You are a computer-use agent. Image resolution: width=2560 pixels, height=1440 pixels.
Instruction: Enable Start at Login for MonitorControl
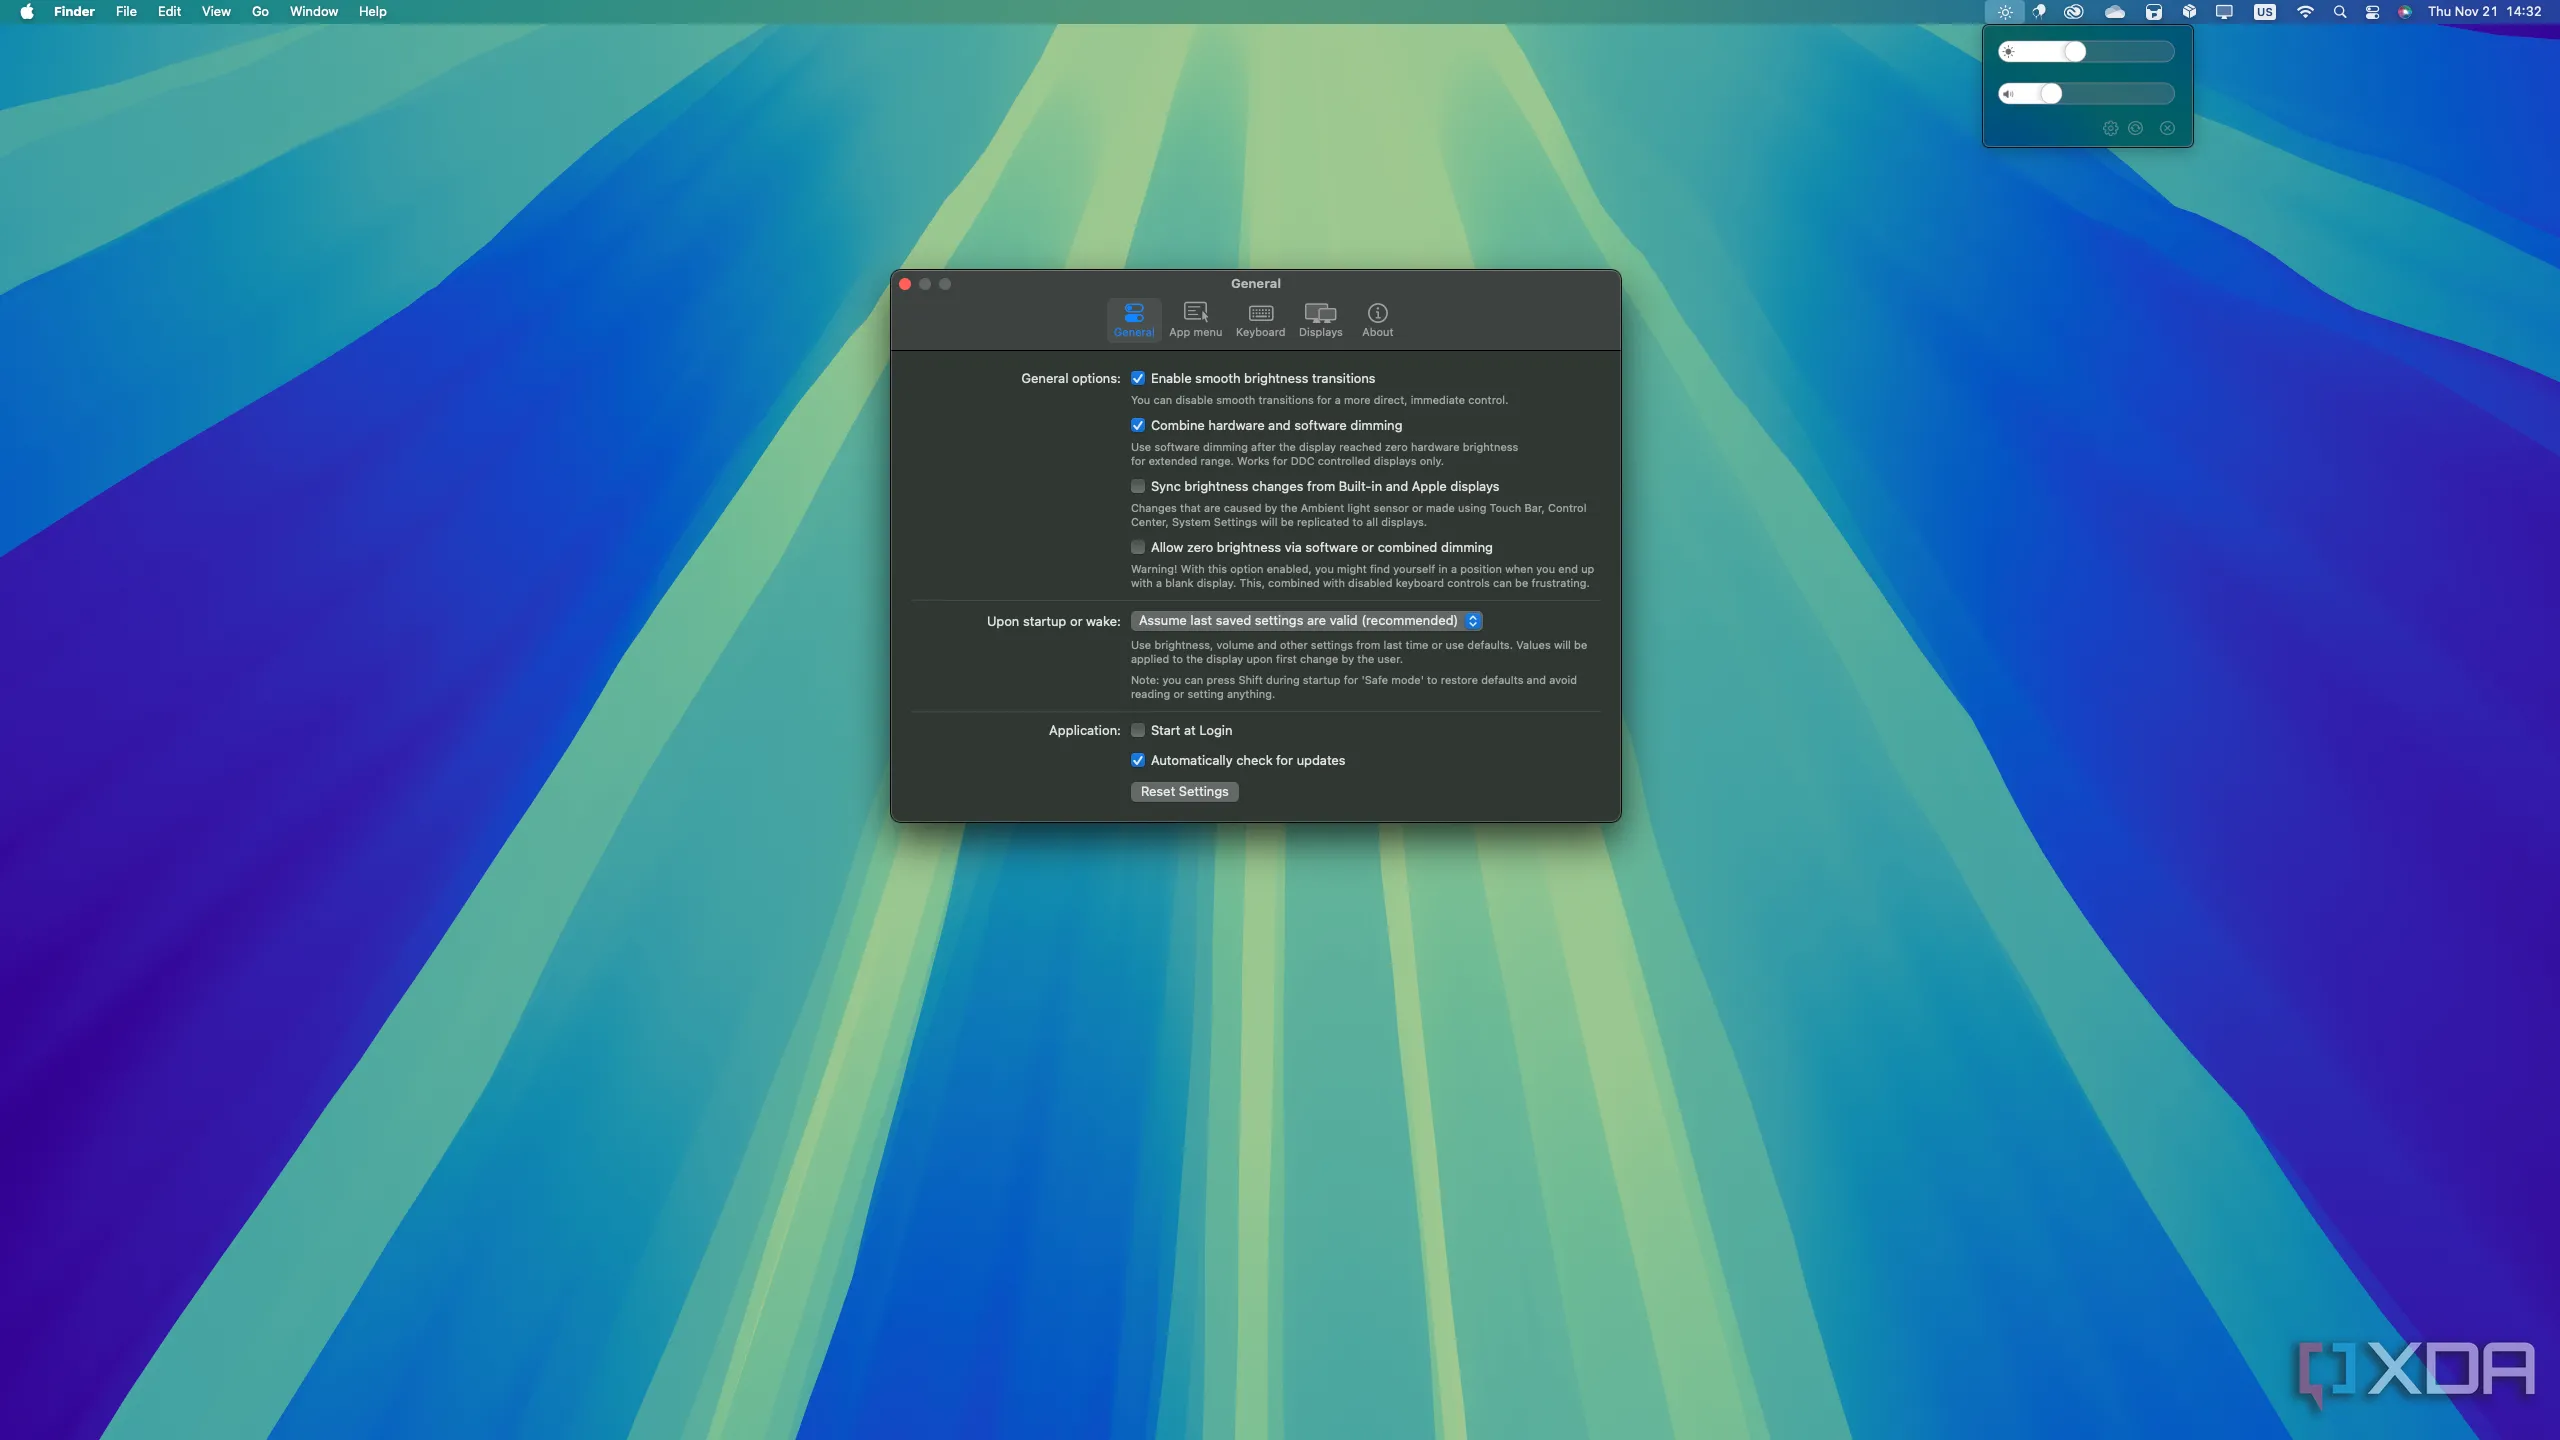coord(1138,730)
